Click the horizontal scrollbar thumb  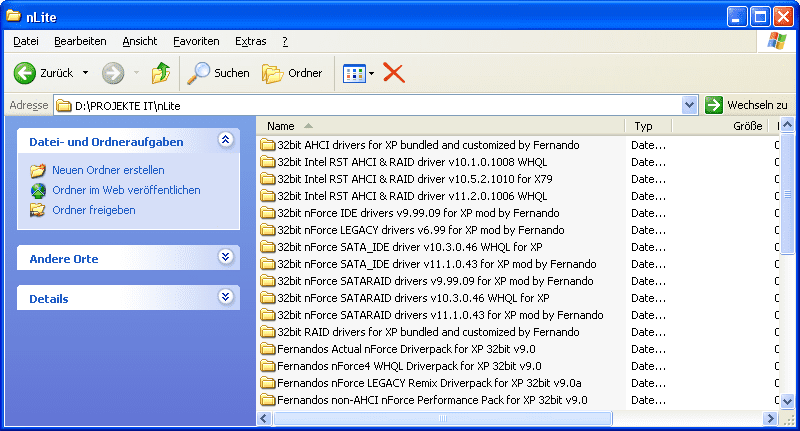tap(442, 418)
